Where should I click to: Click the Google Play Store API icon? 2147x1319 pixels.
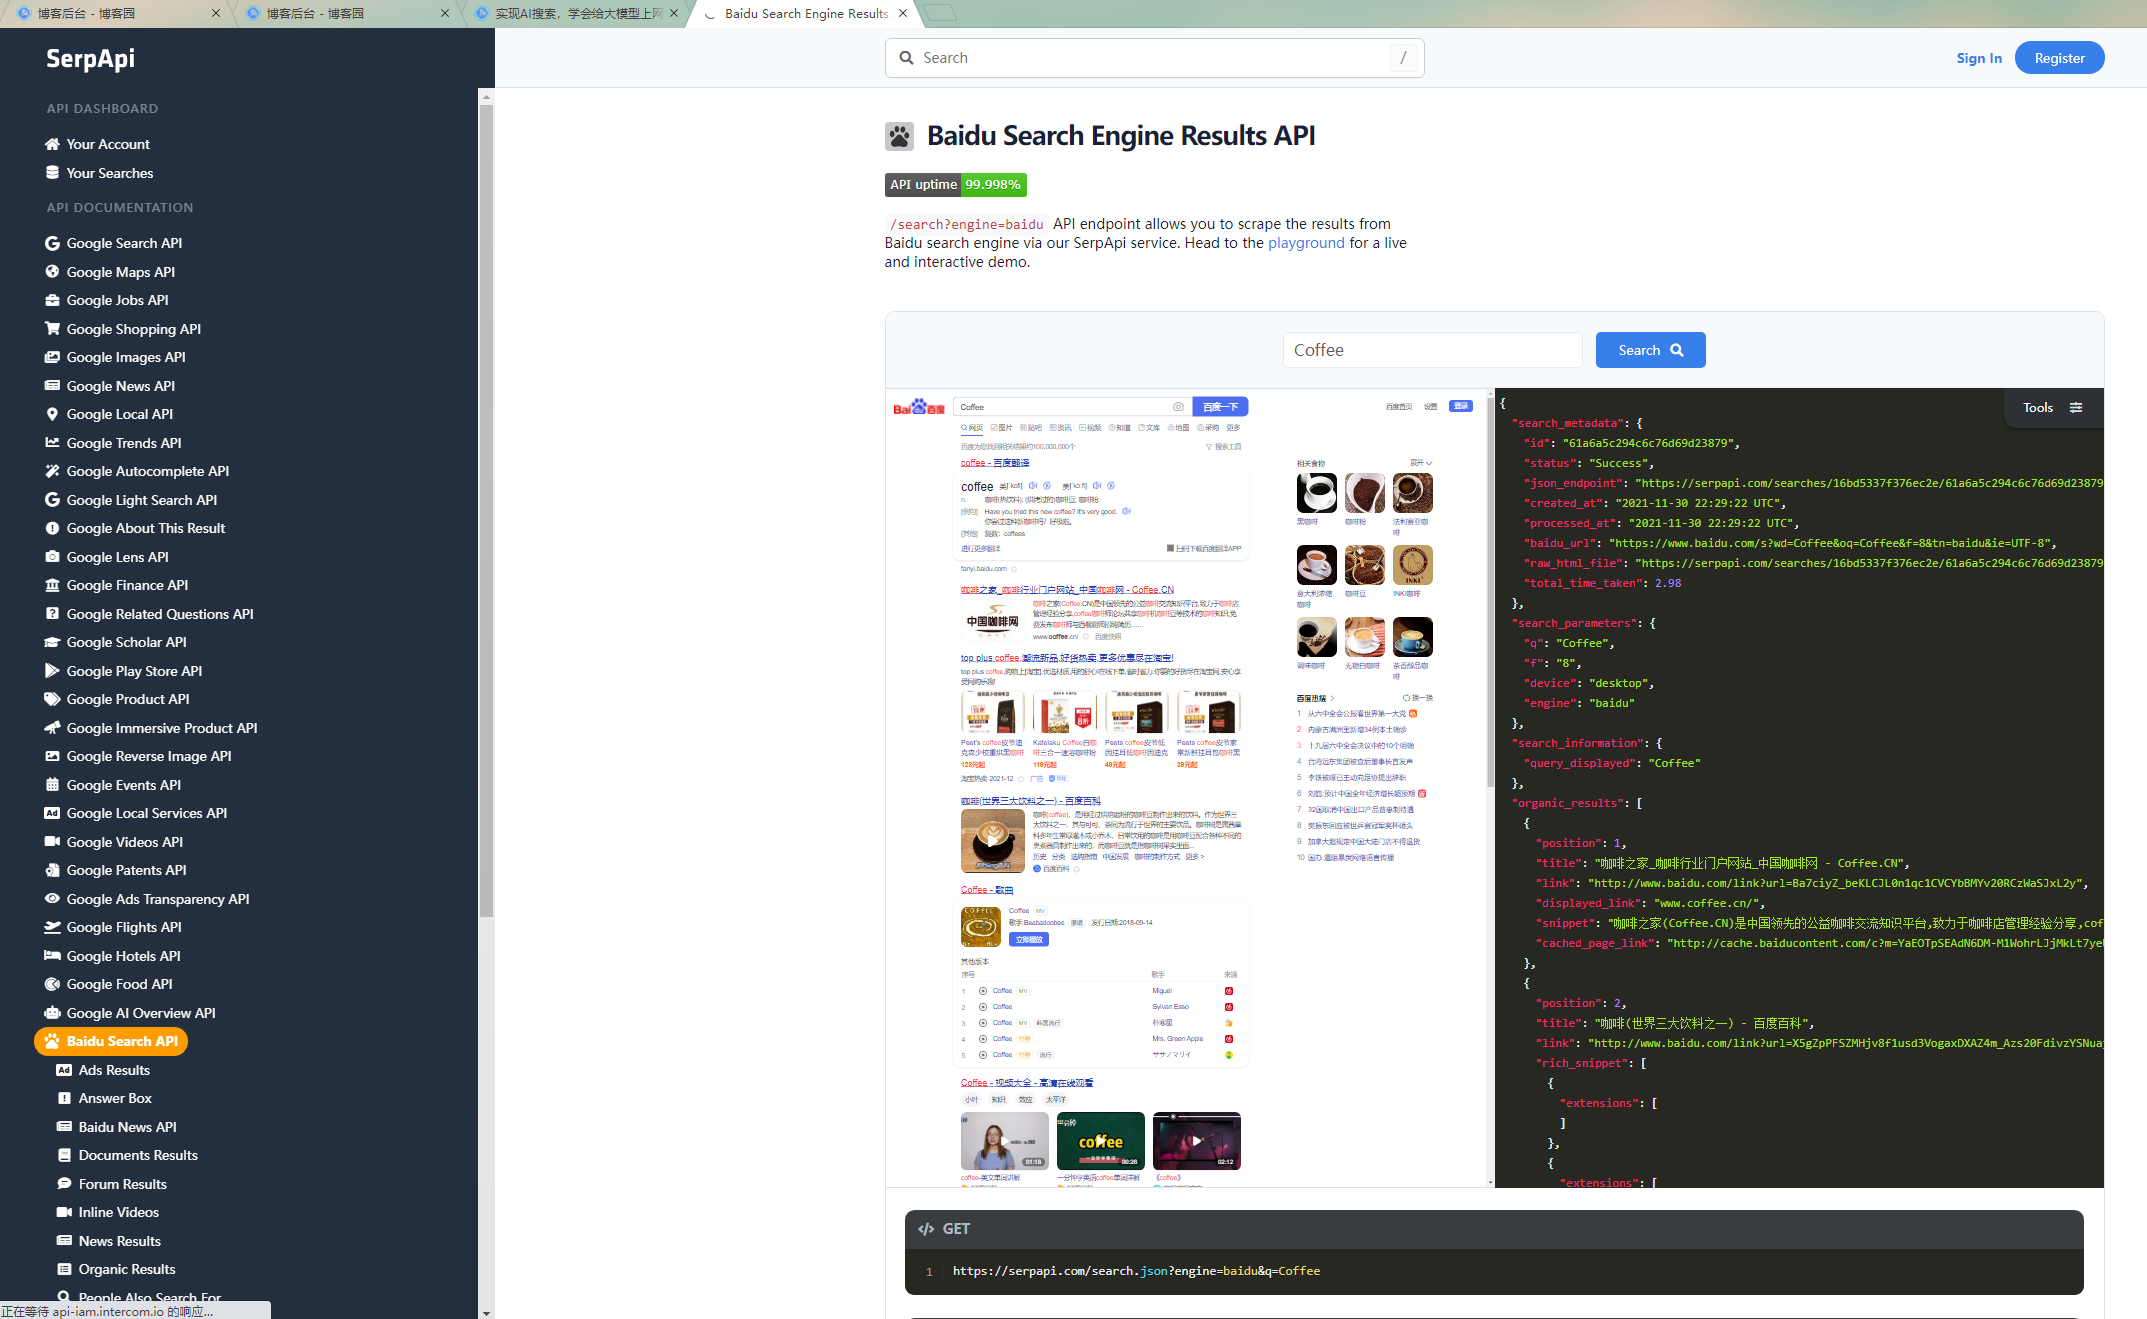pos(52,671)
